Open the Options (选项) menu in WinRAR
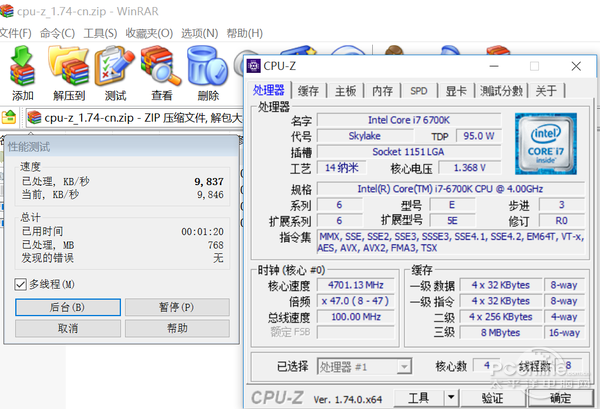 click(x=199, y=33)
